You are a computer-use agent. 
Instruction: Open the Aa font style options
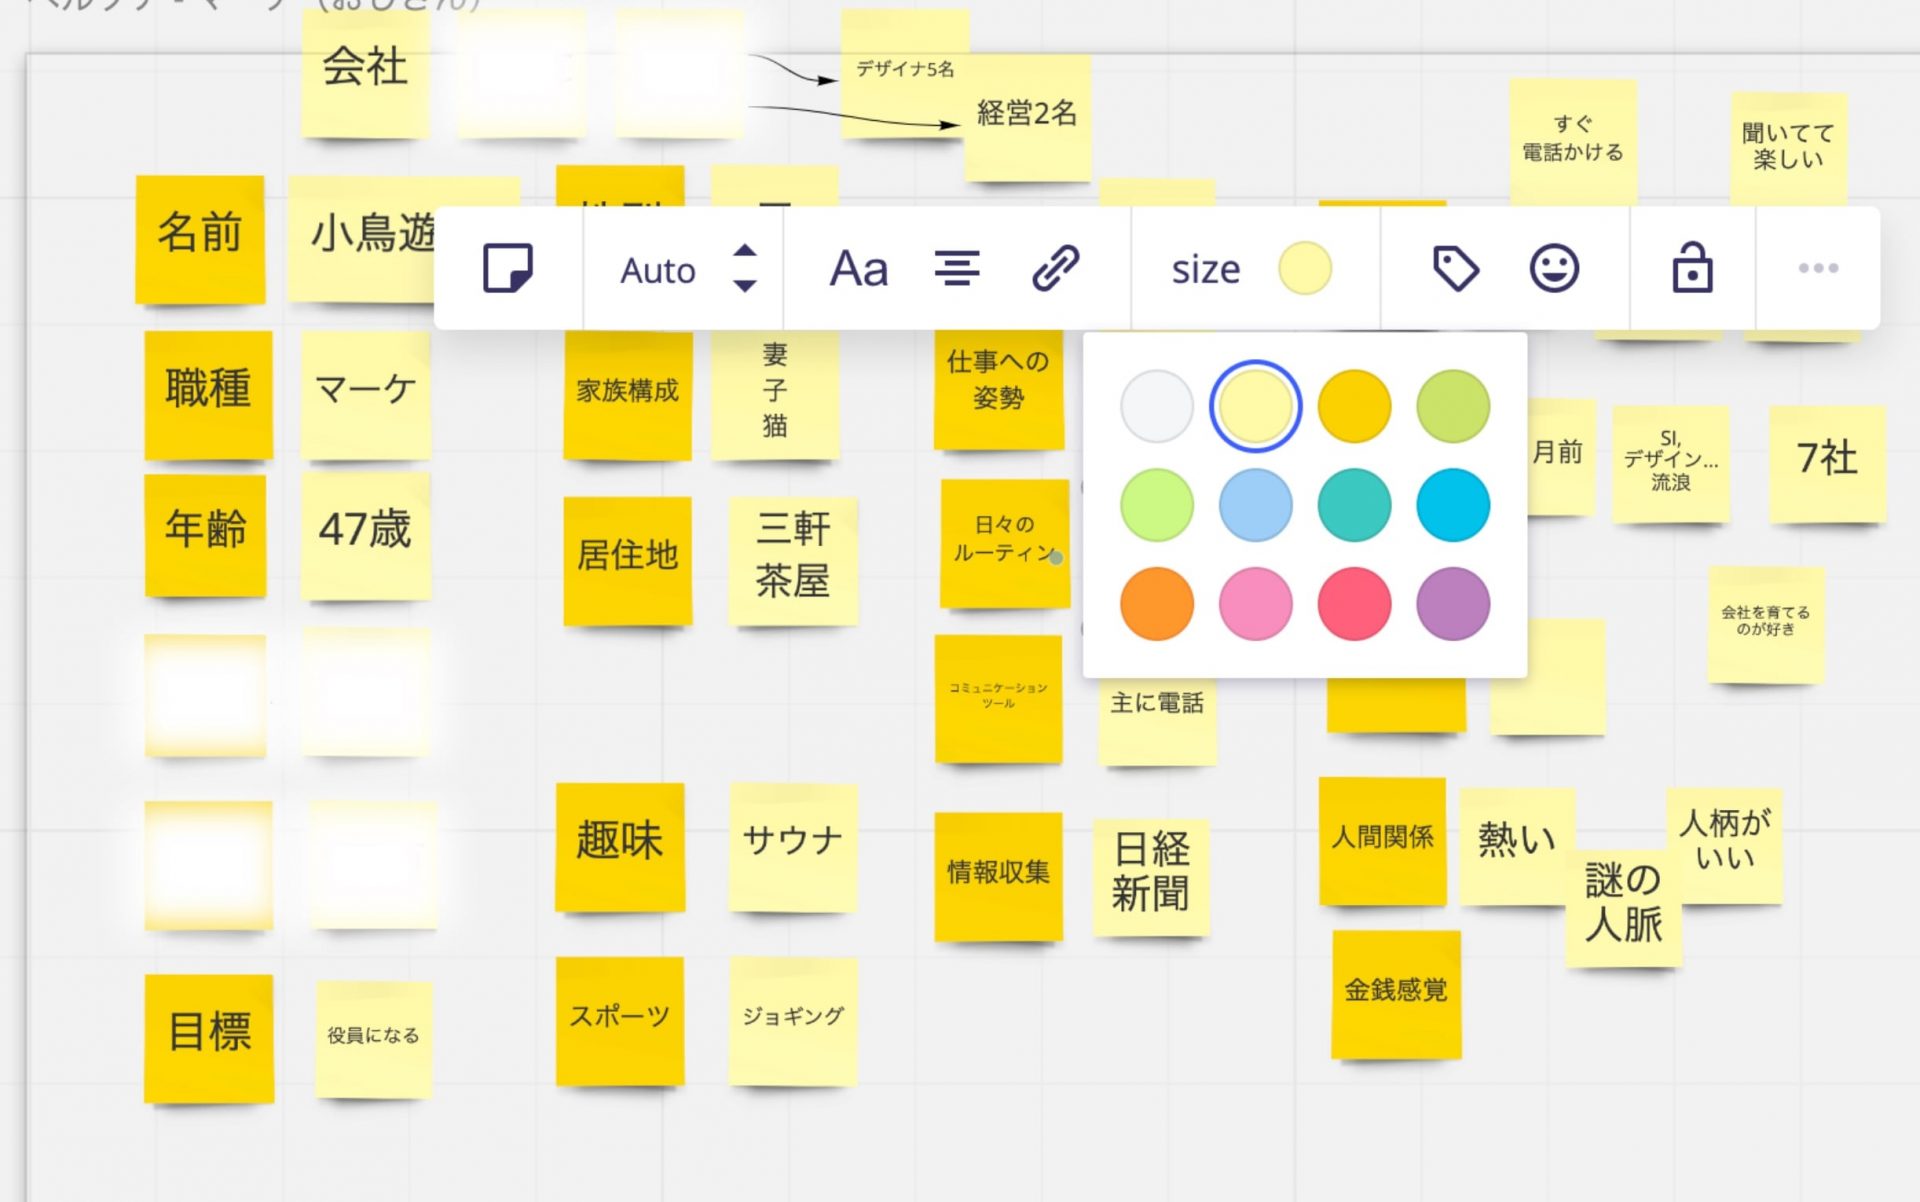coord(858,269)
